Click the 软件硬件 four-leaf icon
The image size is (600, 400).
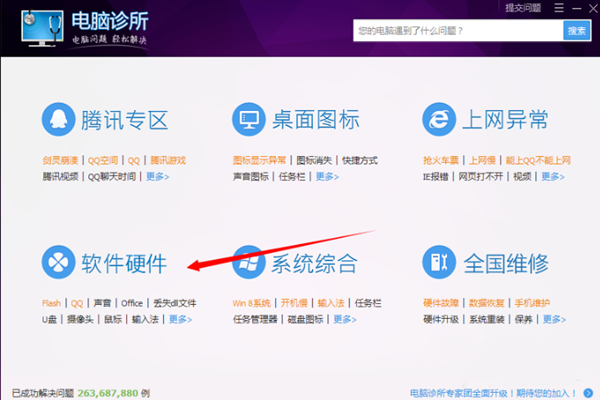[x=59, y=263]
